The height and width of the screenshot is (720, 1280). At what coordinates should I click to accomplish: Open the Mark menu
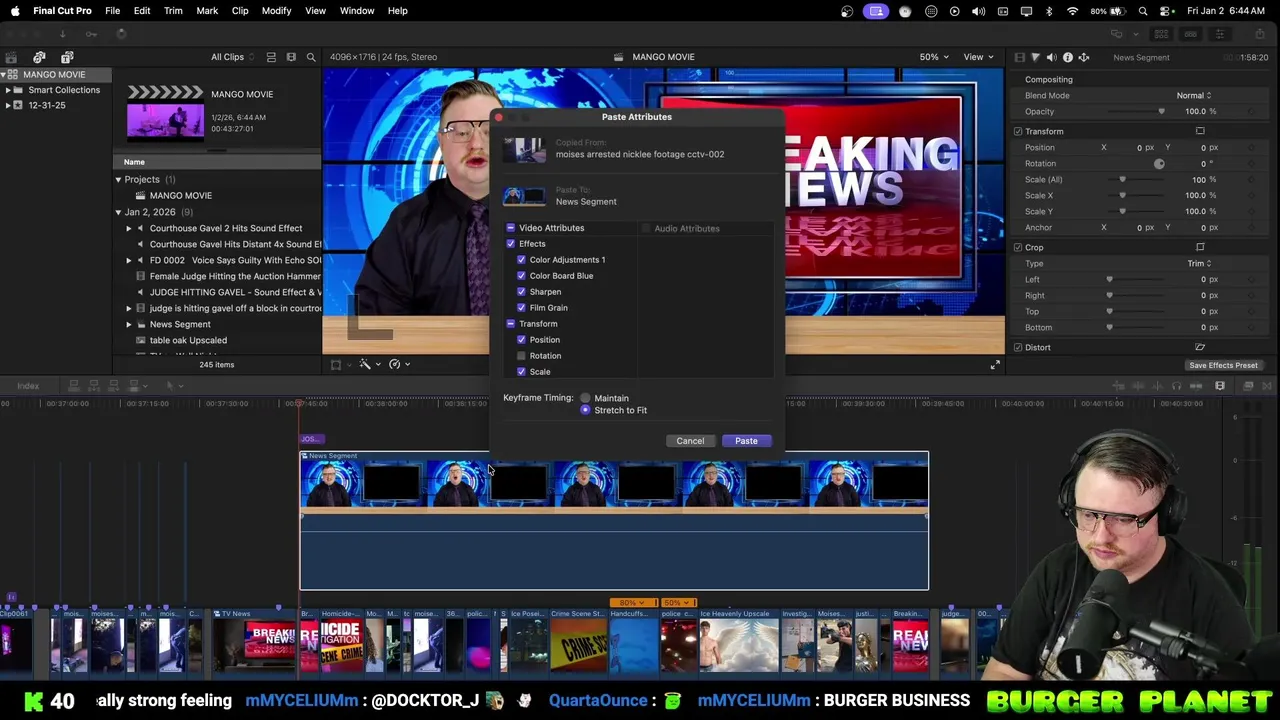(x=207, y=11)
